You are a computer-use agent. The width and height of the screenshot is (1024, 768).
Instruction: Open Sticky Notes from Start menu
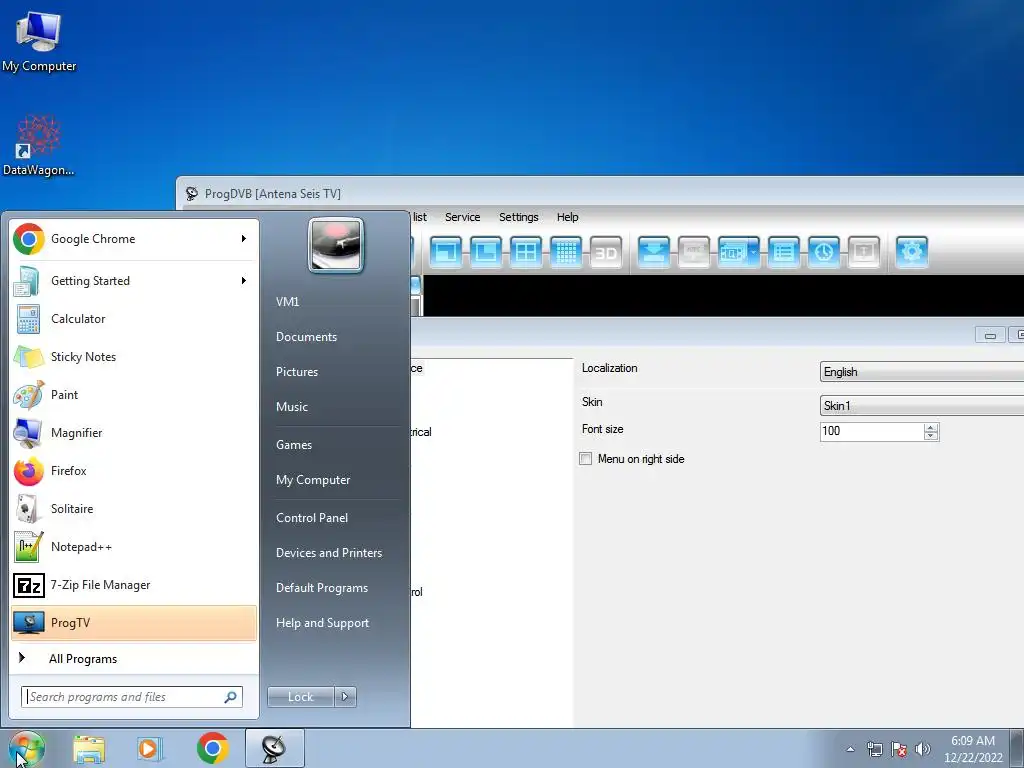tap(134, 357)
